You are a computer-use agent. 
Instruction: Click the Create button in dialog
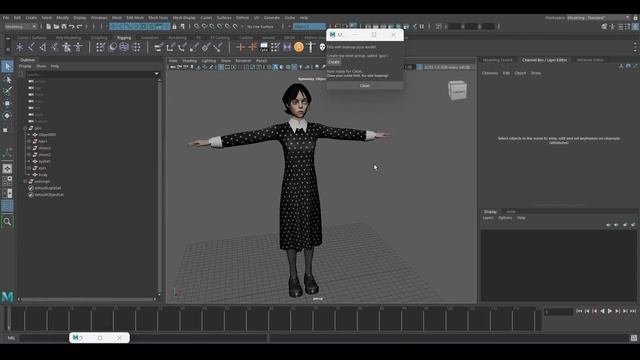333,62
